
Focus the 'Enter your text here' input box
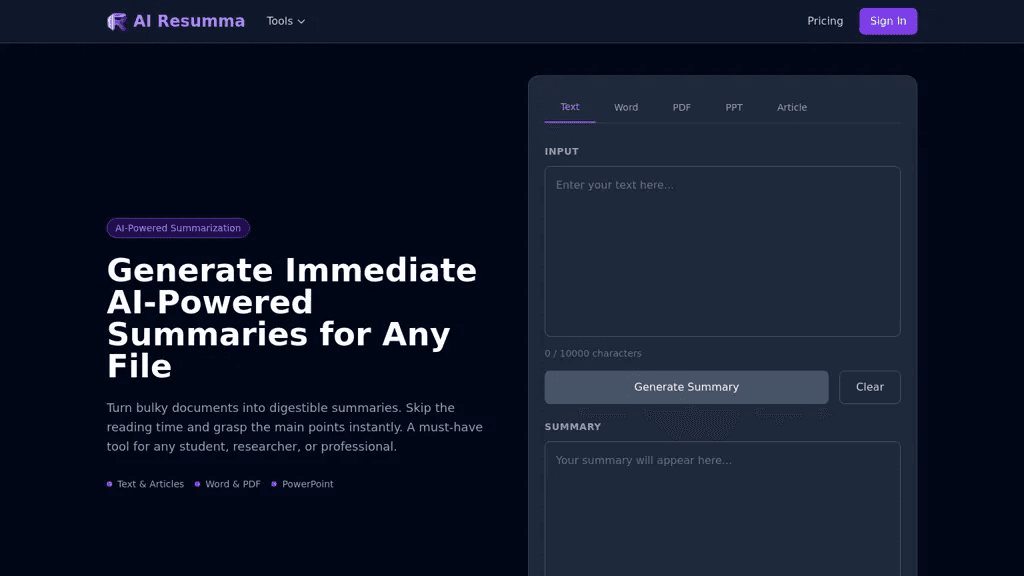pyautogui.click(x=722, y=251)
